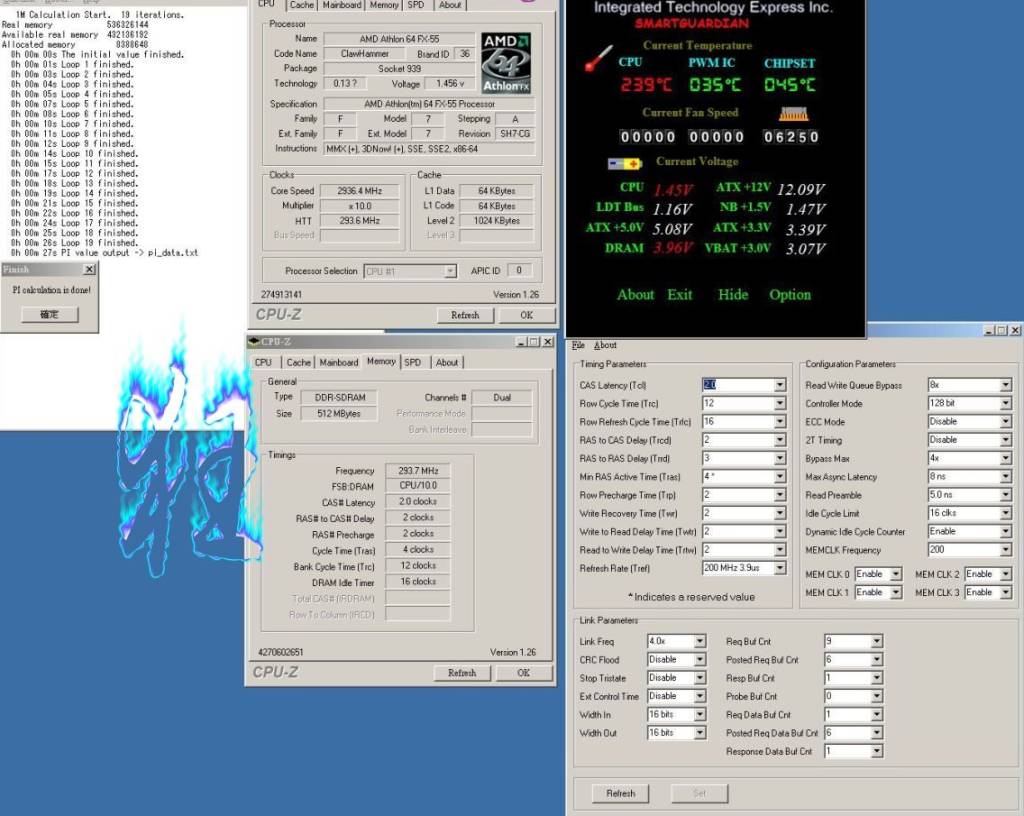The height and width of the screenshot is (816, 1024).
Task: Expand the CRC Flood dropdown
Action: (699, 659)
